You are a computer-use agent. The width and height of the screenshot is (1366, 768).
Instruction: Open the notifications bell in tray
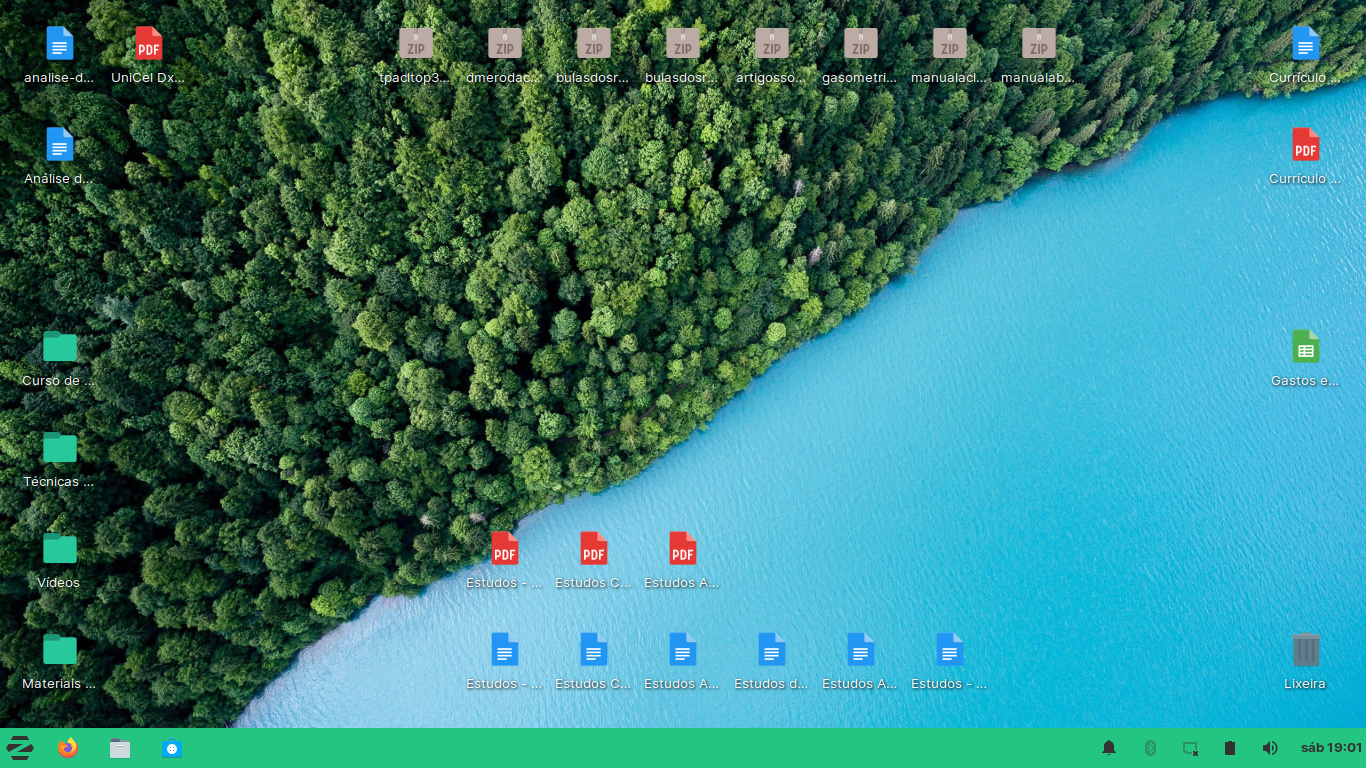[x=1109, y=748]
